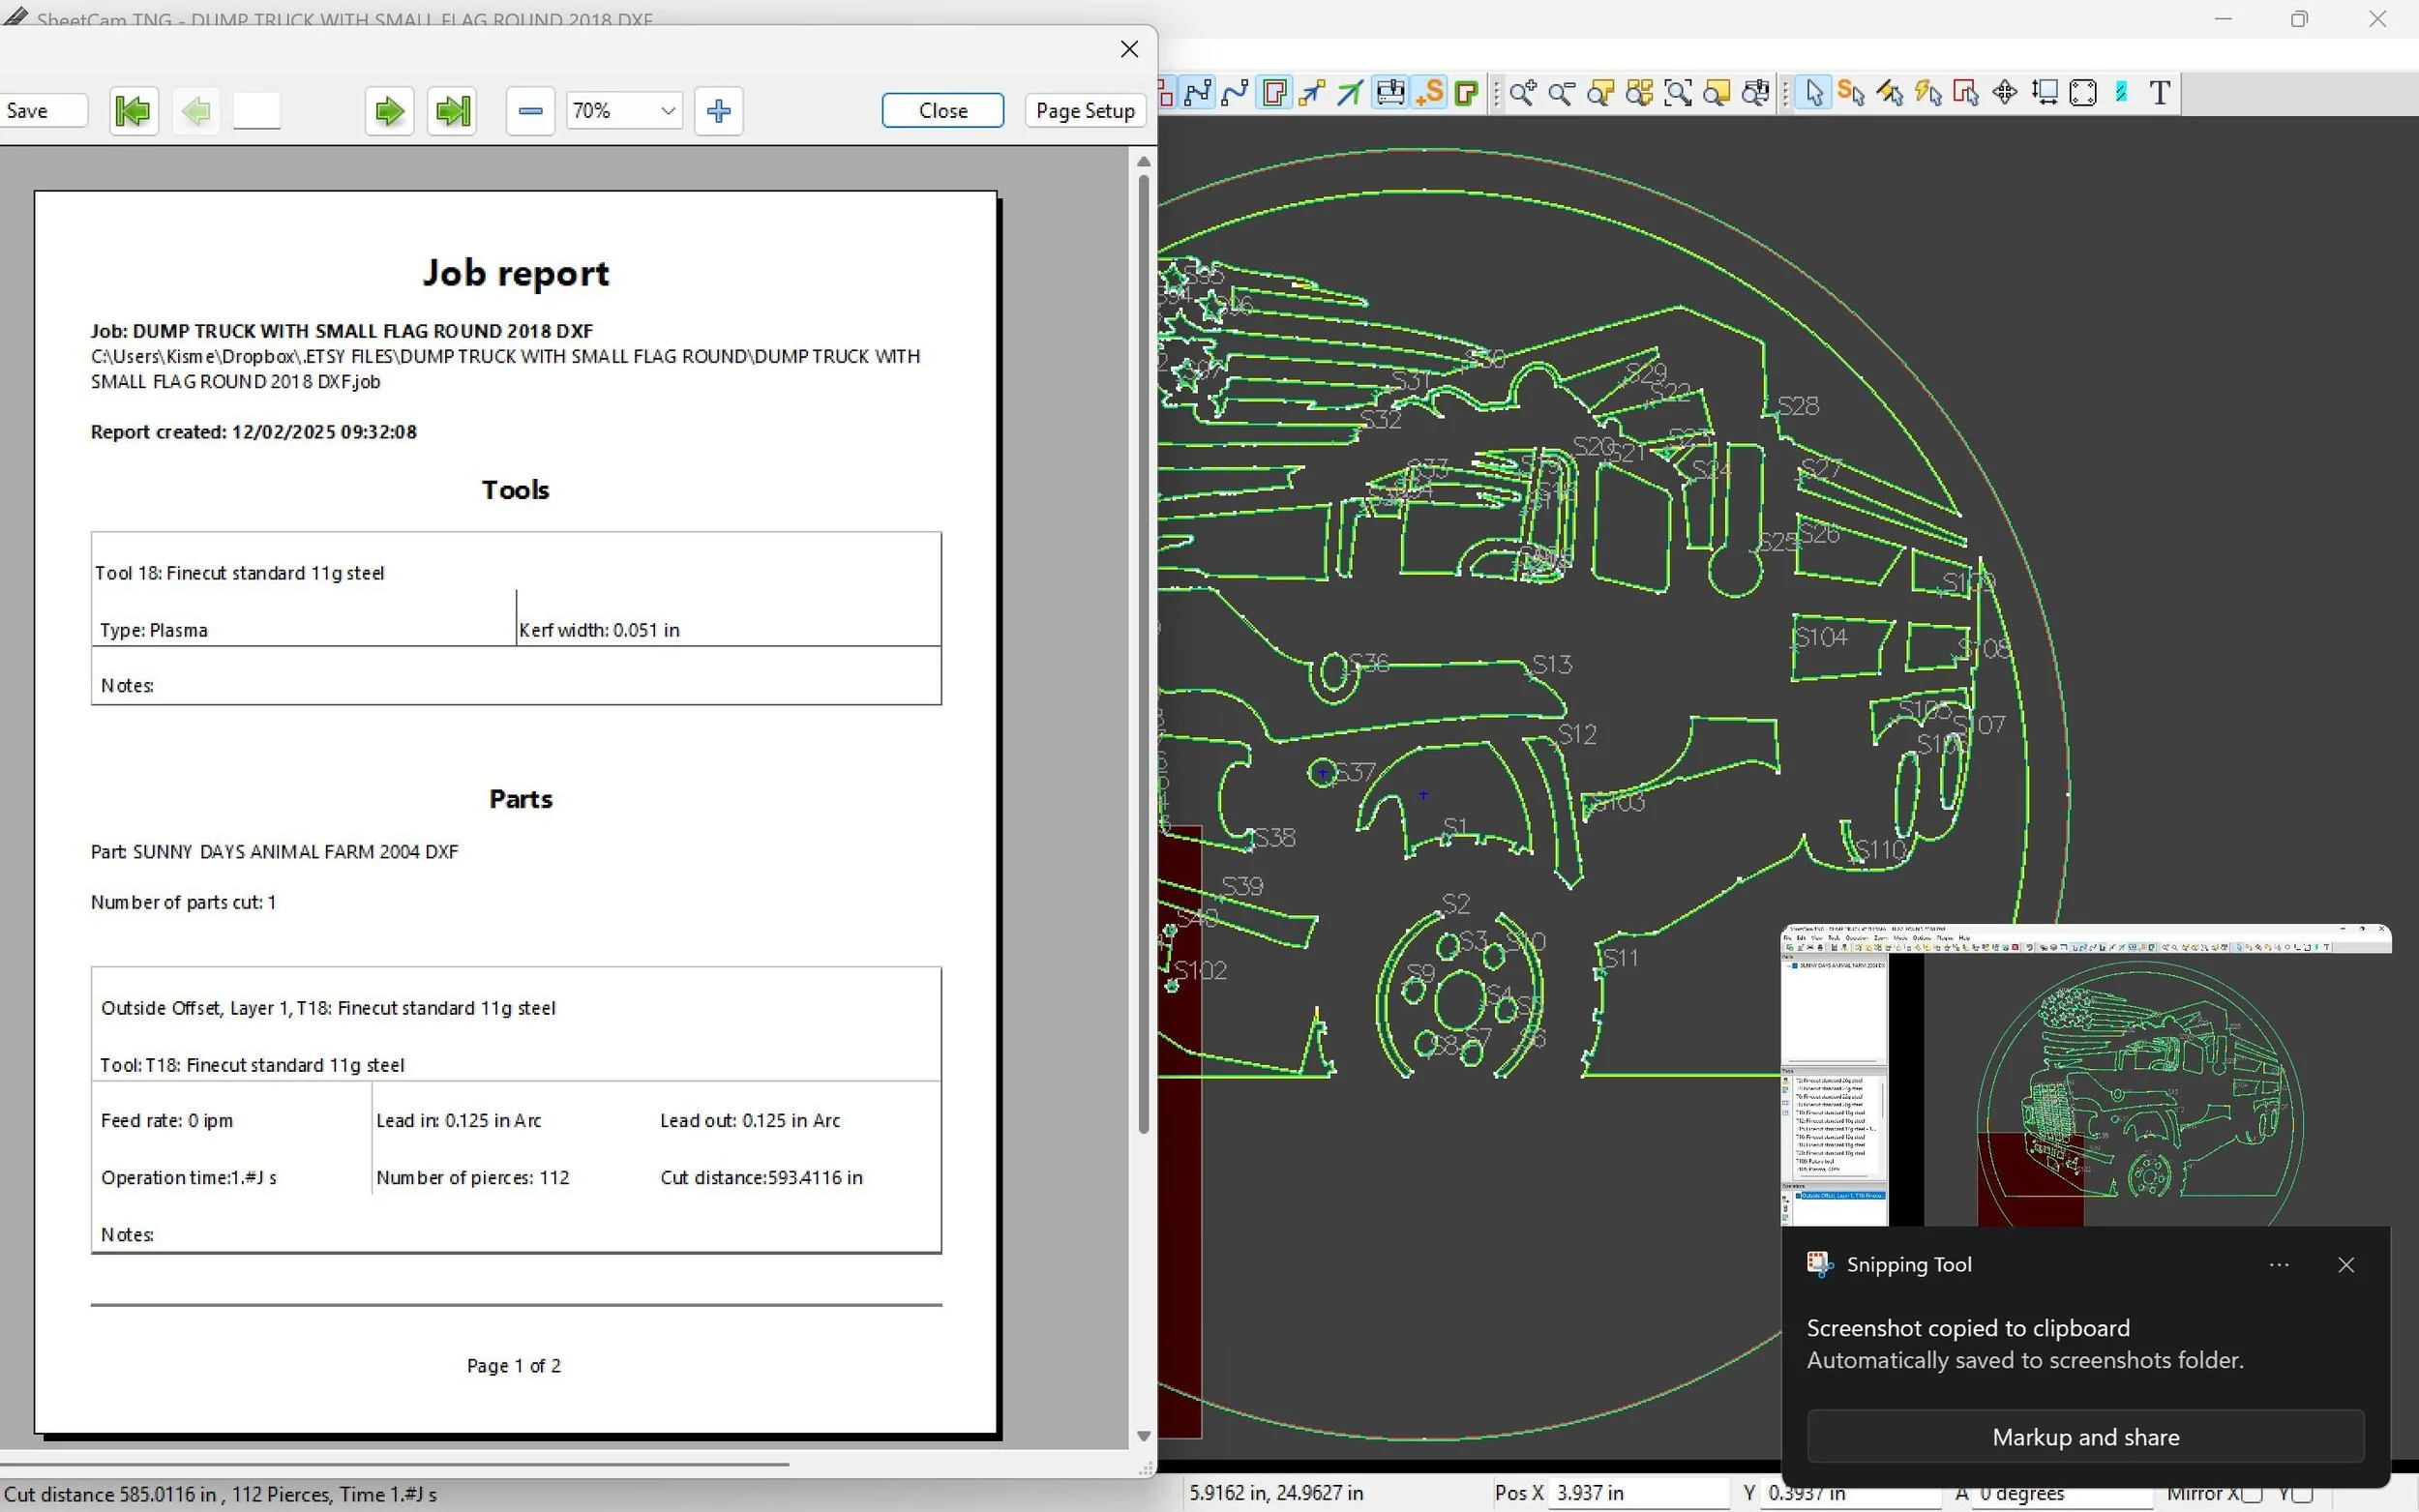The image size is (2419, 1512).
Task: Click the zoom-in magnifier toolbar icon
Action: click(x=1523, y=93)
